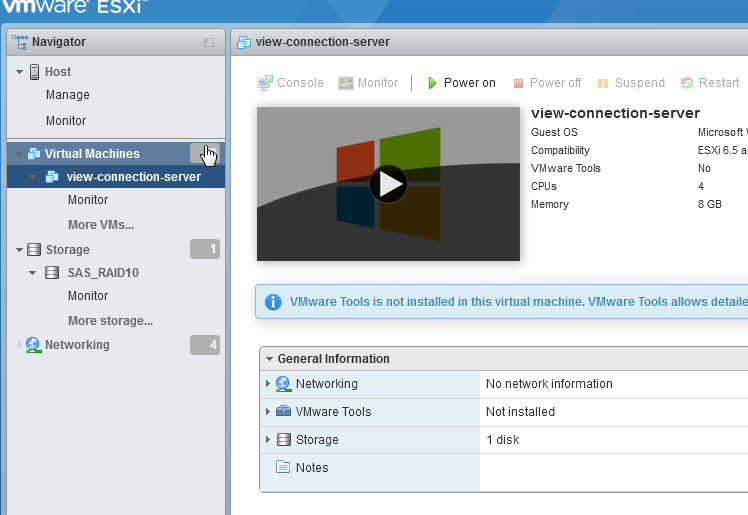The width and height of the screenshot is (748, 515).
Task: Click More VMs... link
Action: (x=101, y=225)
